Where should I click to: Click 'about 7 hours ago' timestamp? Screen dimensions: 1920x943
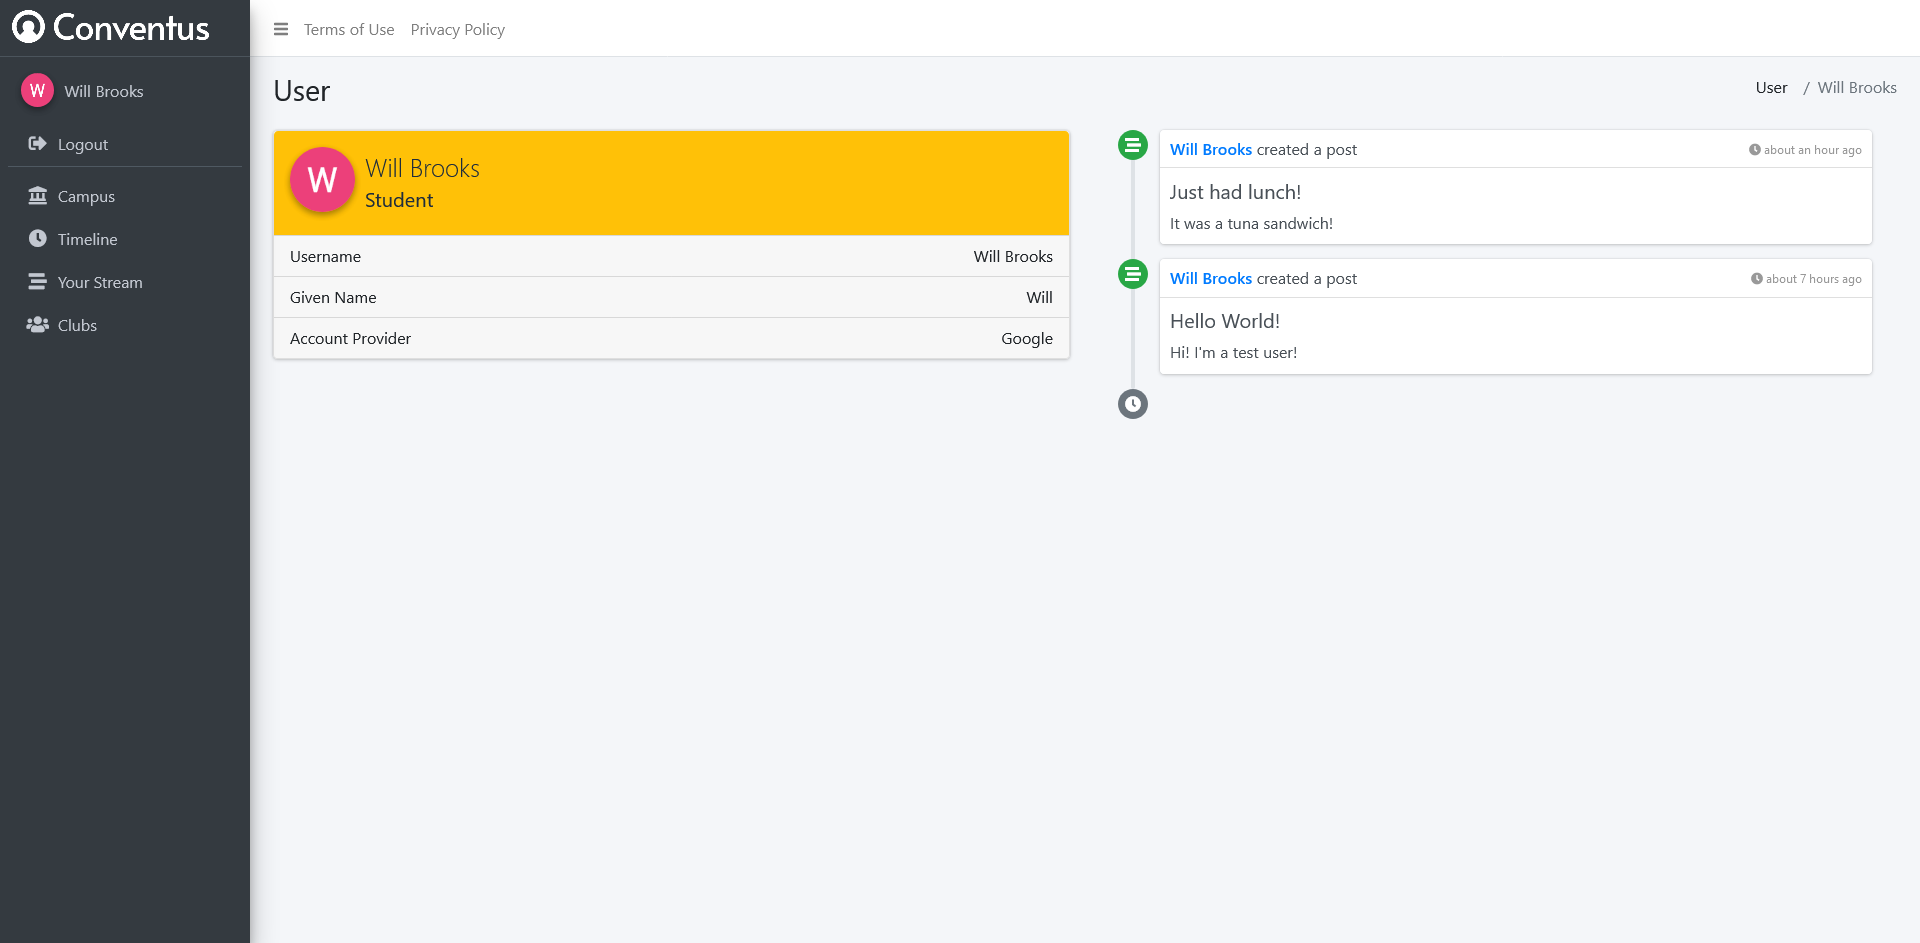tap(1814, 279)
